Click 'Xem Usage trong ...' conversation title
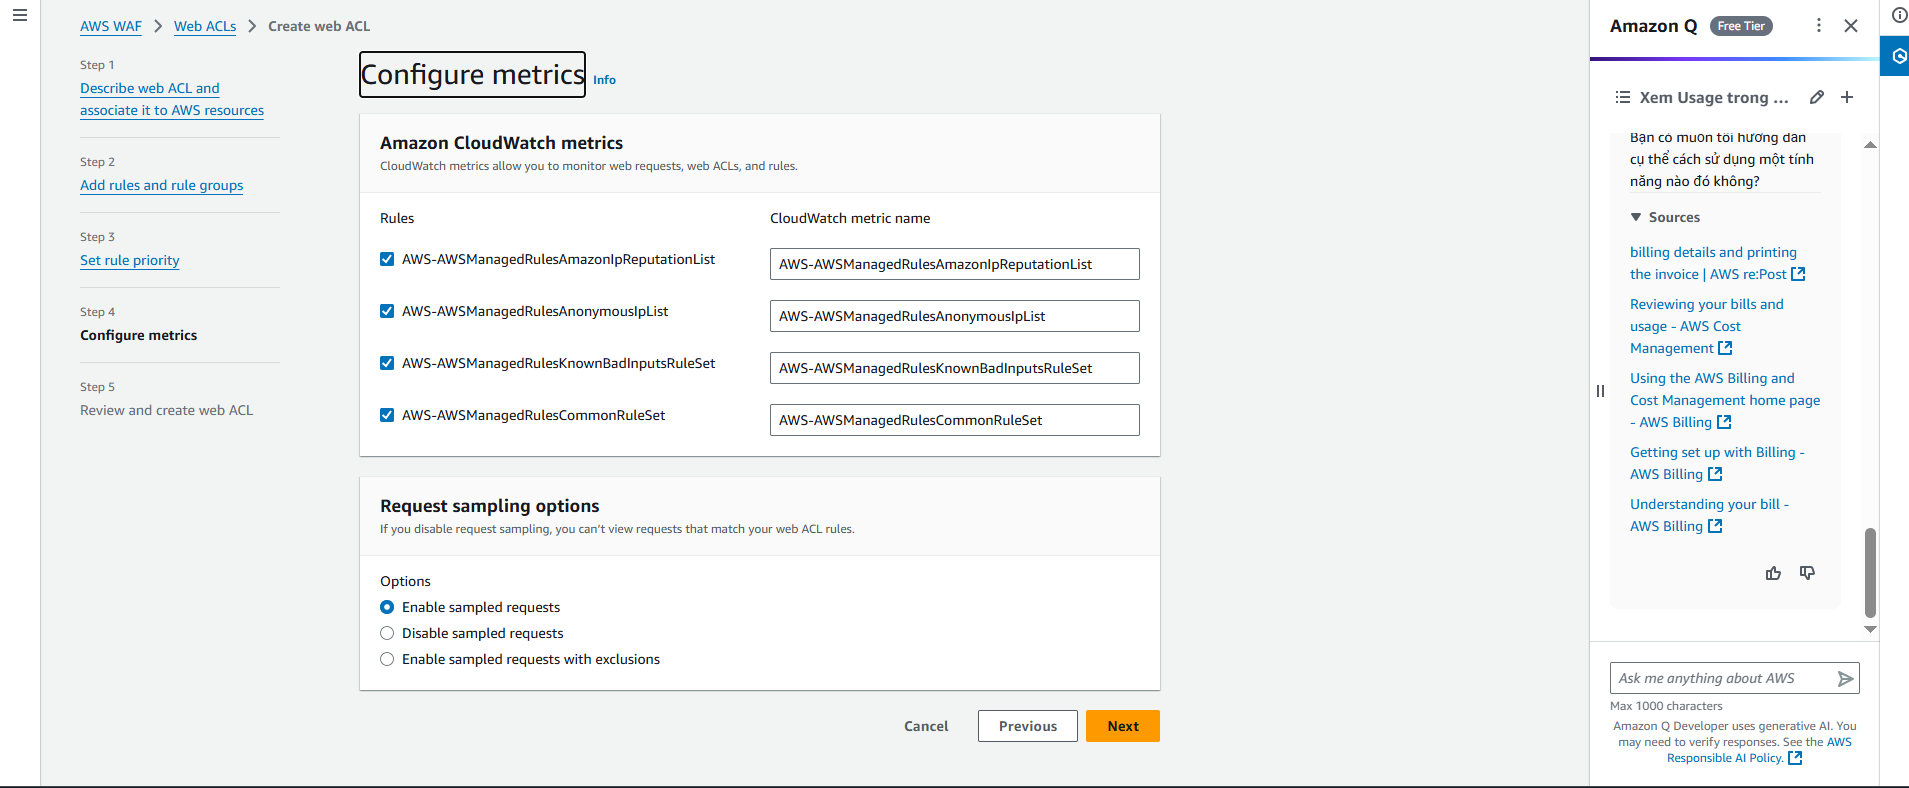Screen dimensions: 1909x788 click(1714, 97)
